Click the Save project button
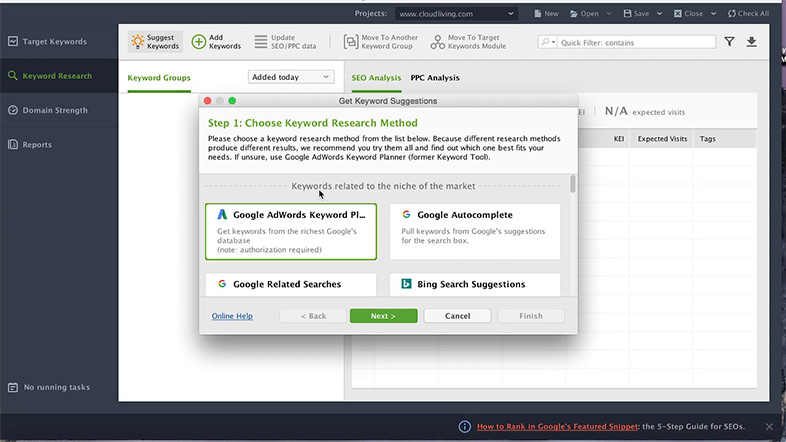This screenshot has height=442, width=786. pyautogui.click(x=637, y=14)
